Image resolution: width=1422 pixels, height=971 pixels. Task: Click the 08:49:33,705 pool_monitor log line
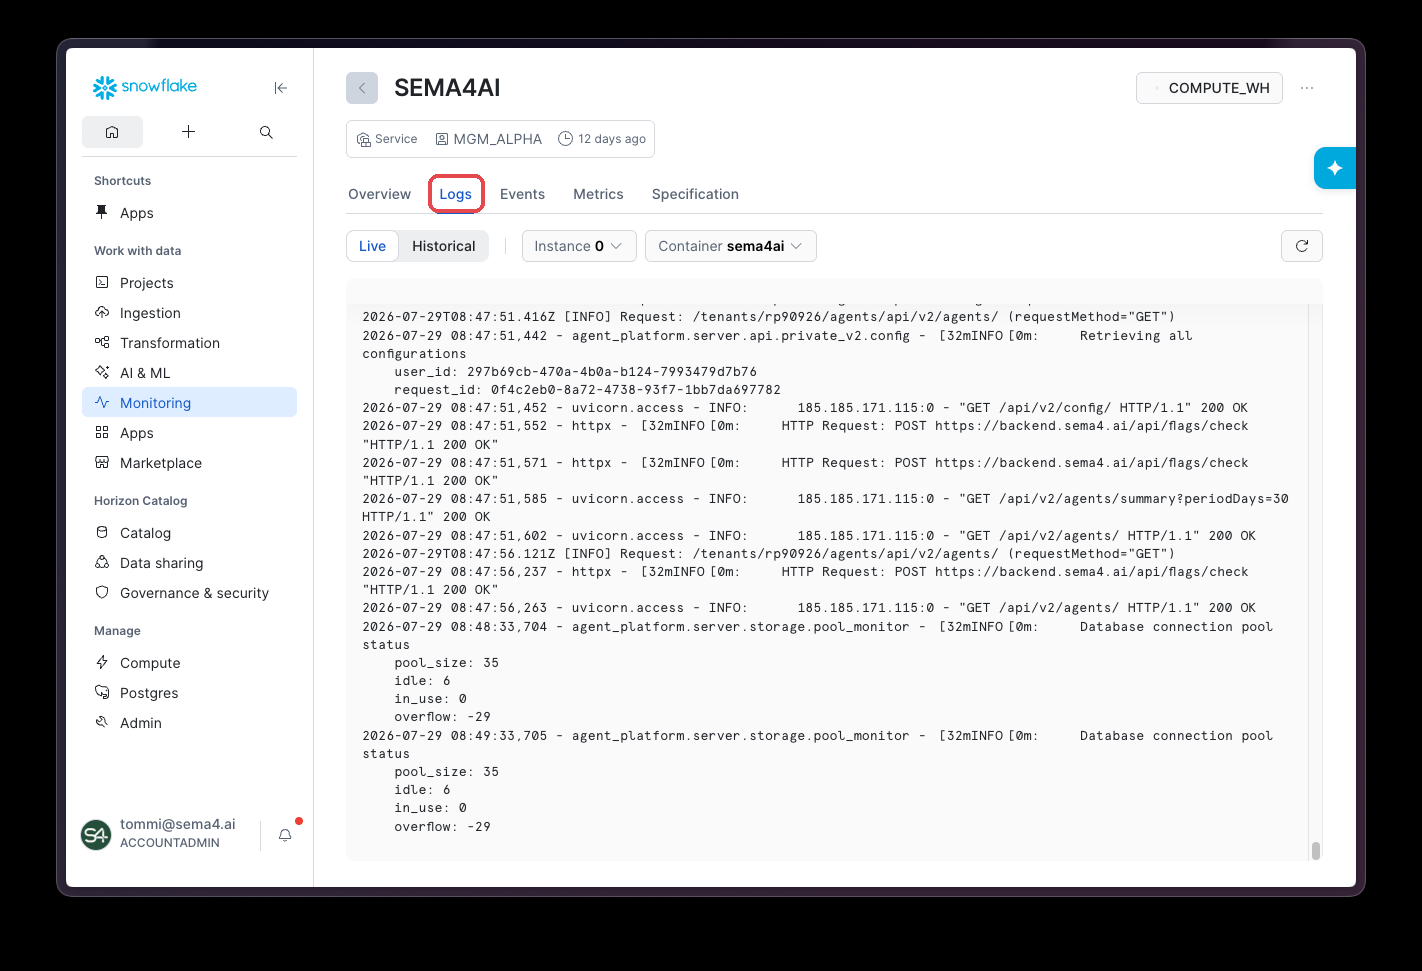[817, 745]
